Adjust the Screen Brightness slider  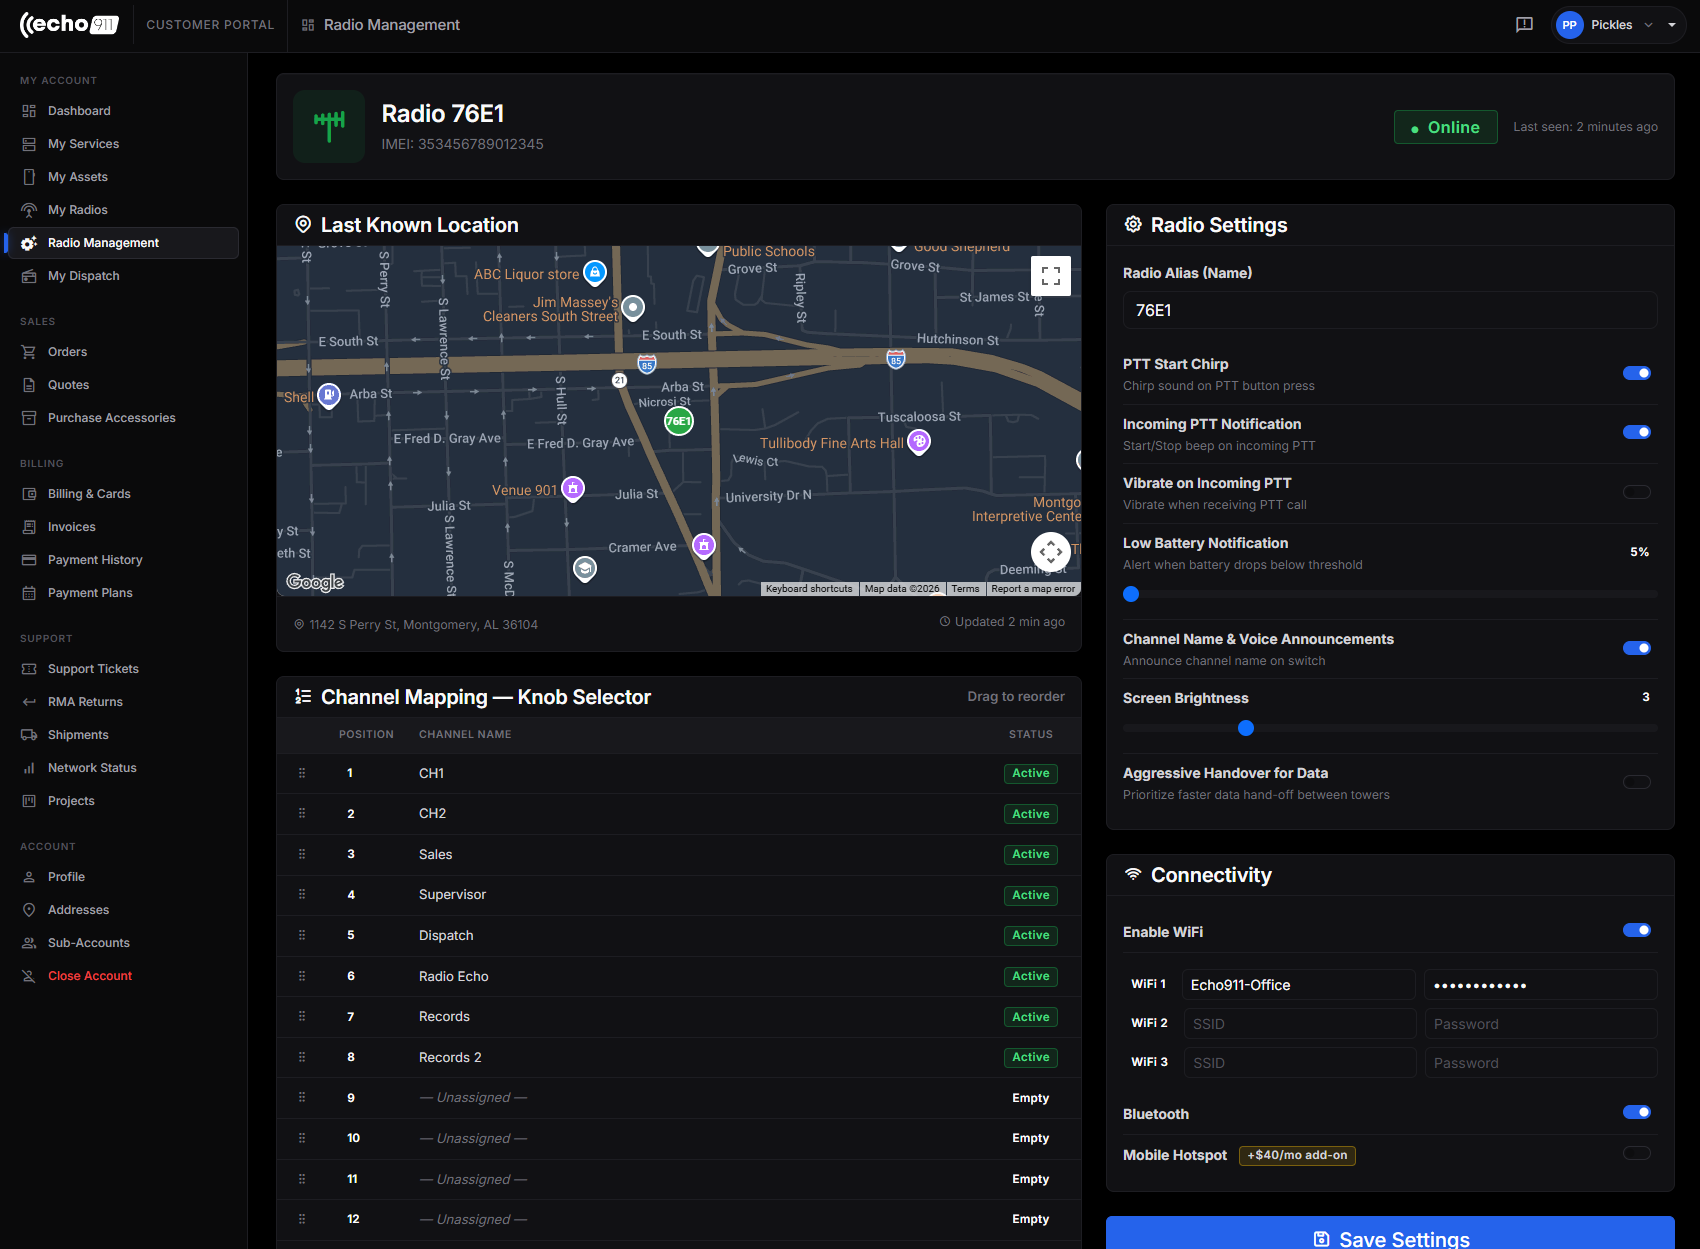(1246, 728)
